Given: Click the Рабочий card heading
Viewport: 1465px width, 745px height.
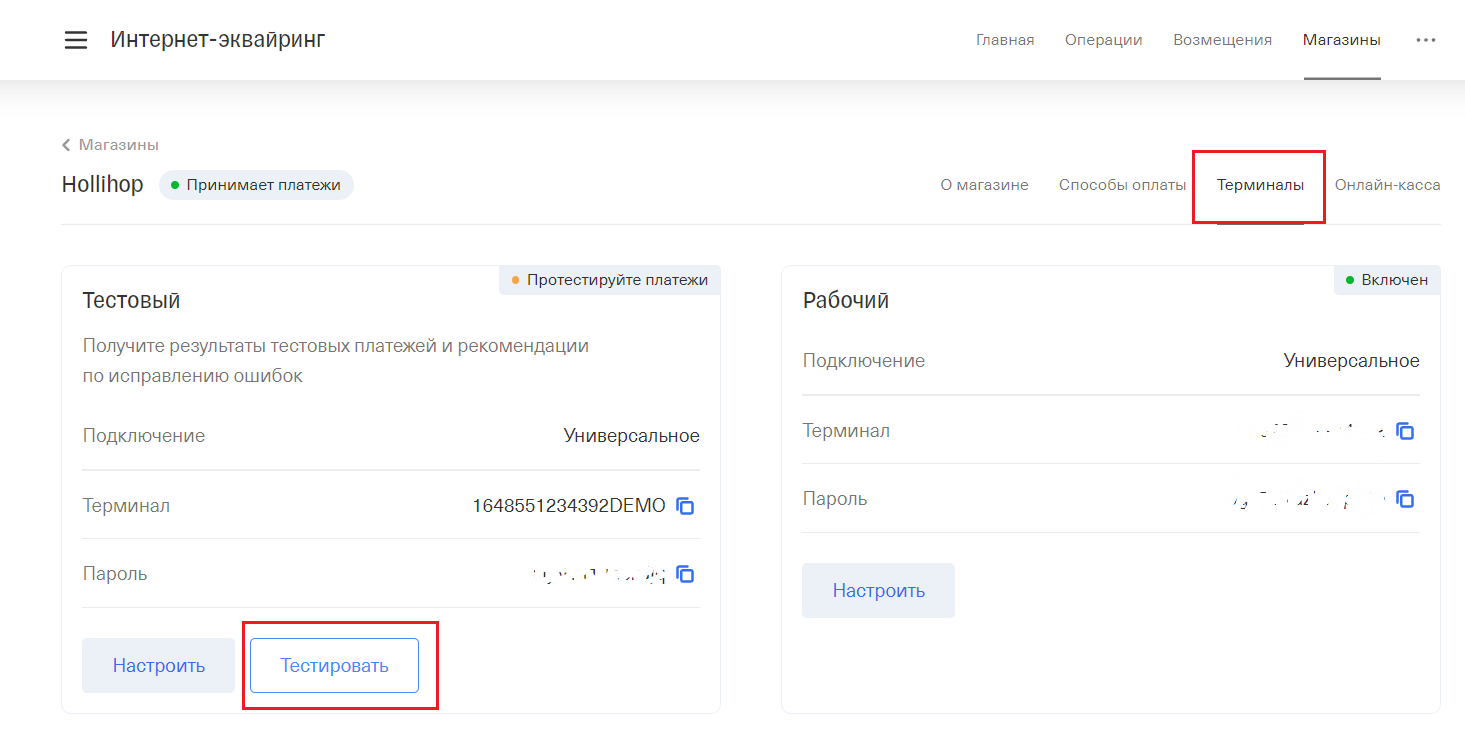Looking at the screenshot, I should point(846,301).
